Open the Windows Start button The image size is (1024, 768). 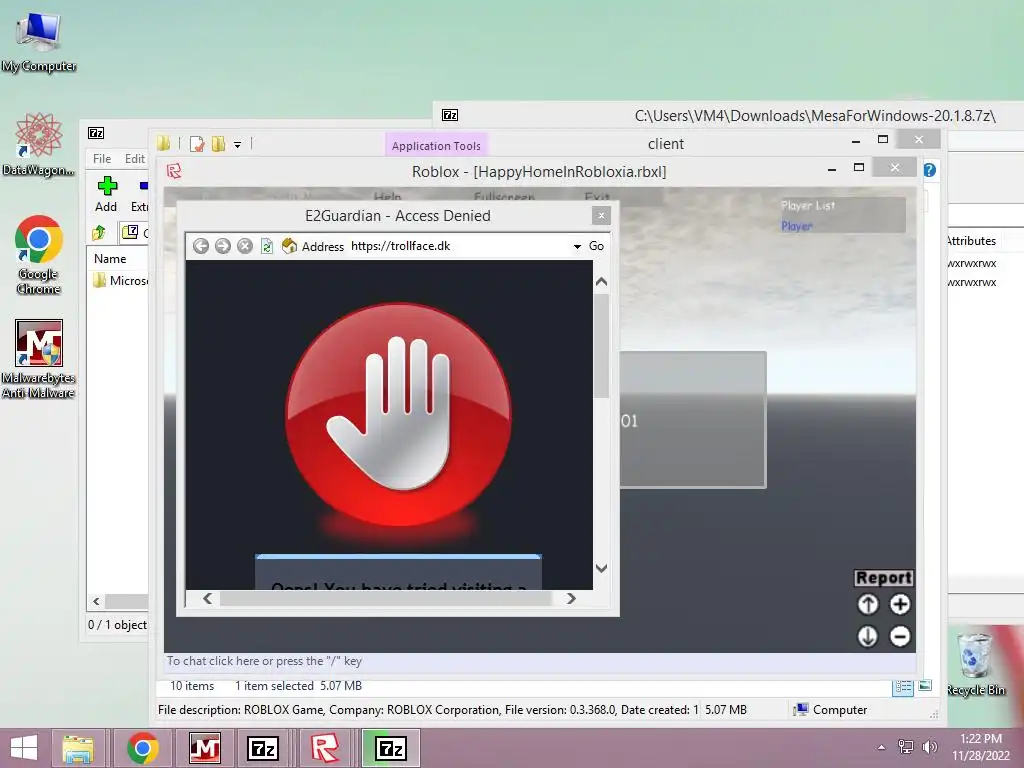tap(24, 748)
